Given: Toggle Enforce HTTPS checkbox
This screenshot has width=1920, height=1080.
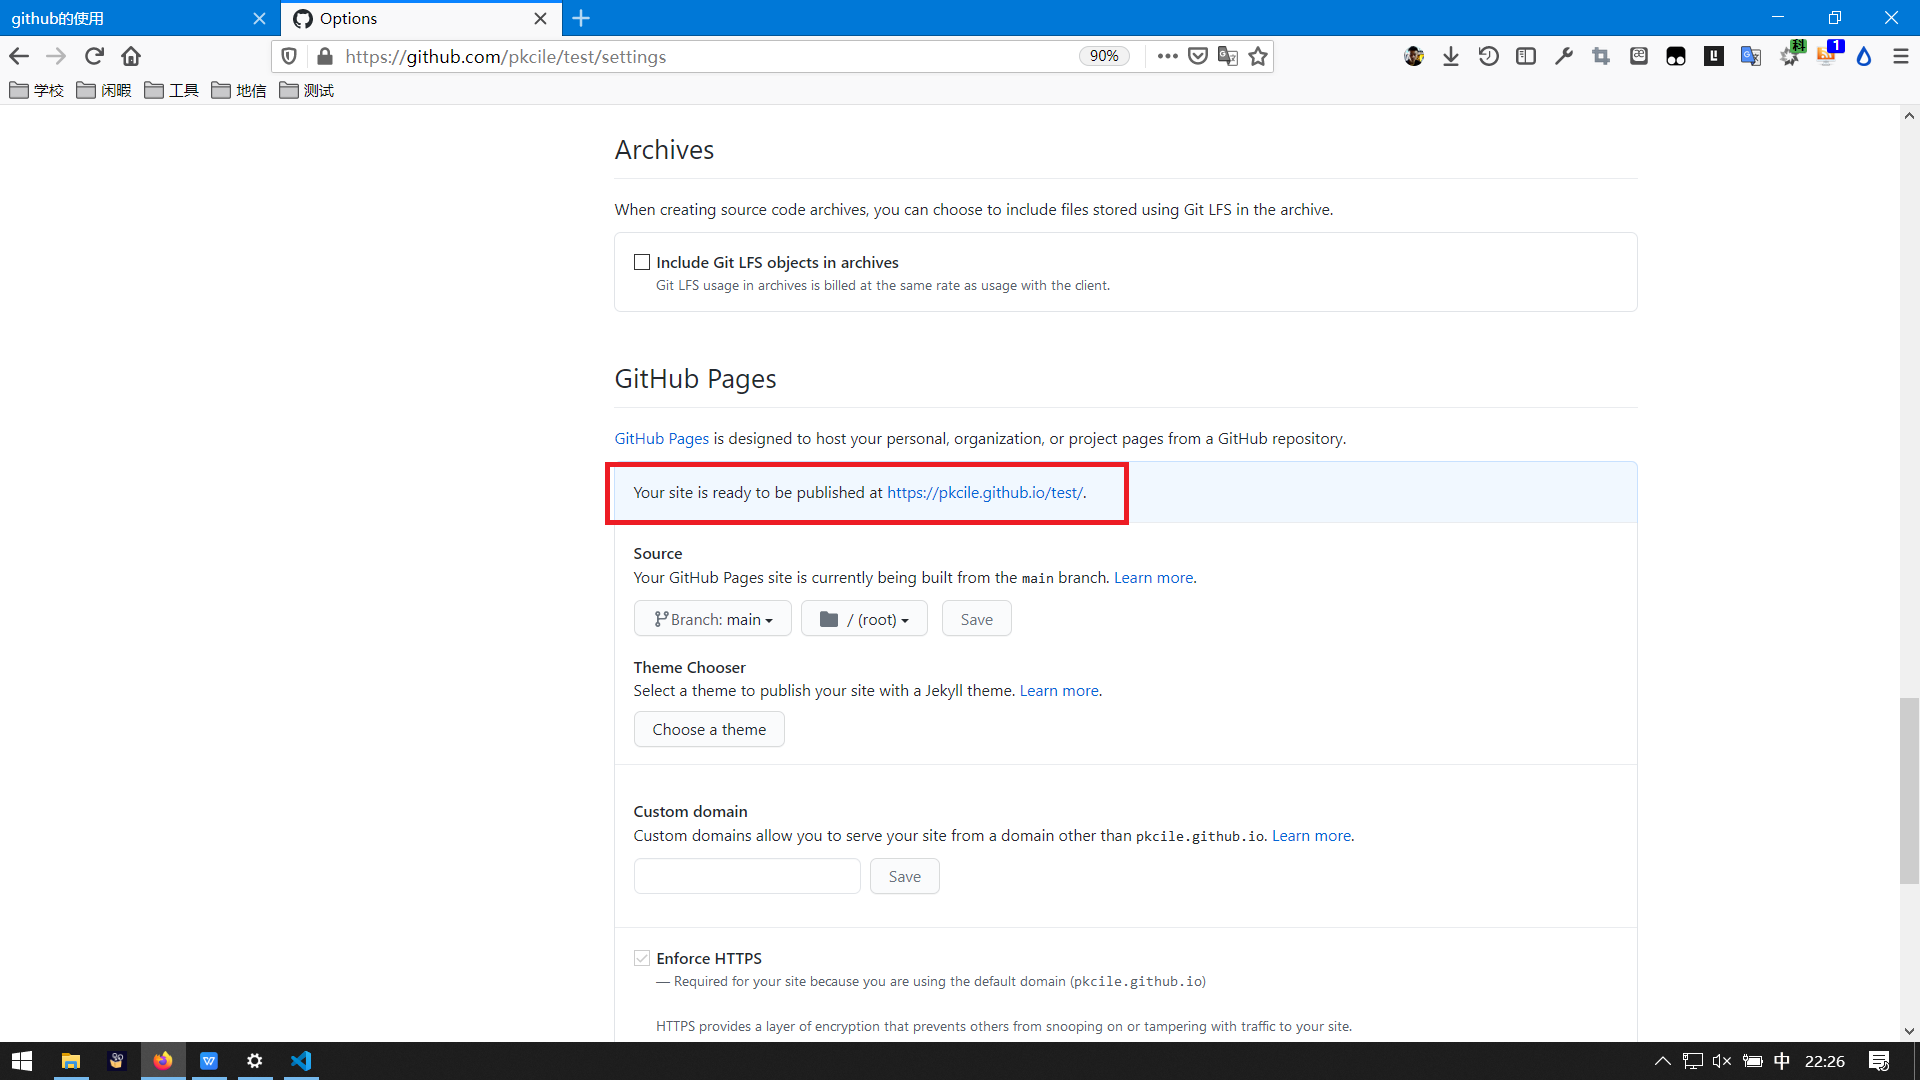Looking at the screenshot, I should click(x=642, y=958).
